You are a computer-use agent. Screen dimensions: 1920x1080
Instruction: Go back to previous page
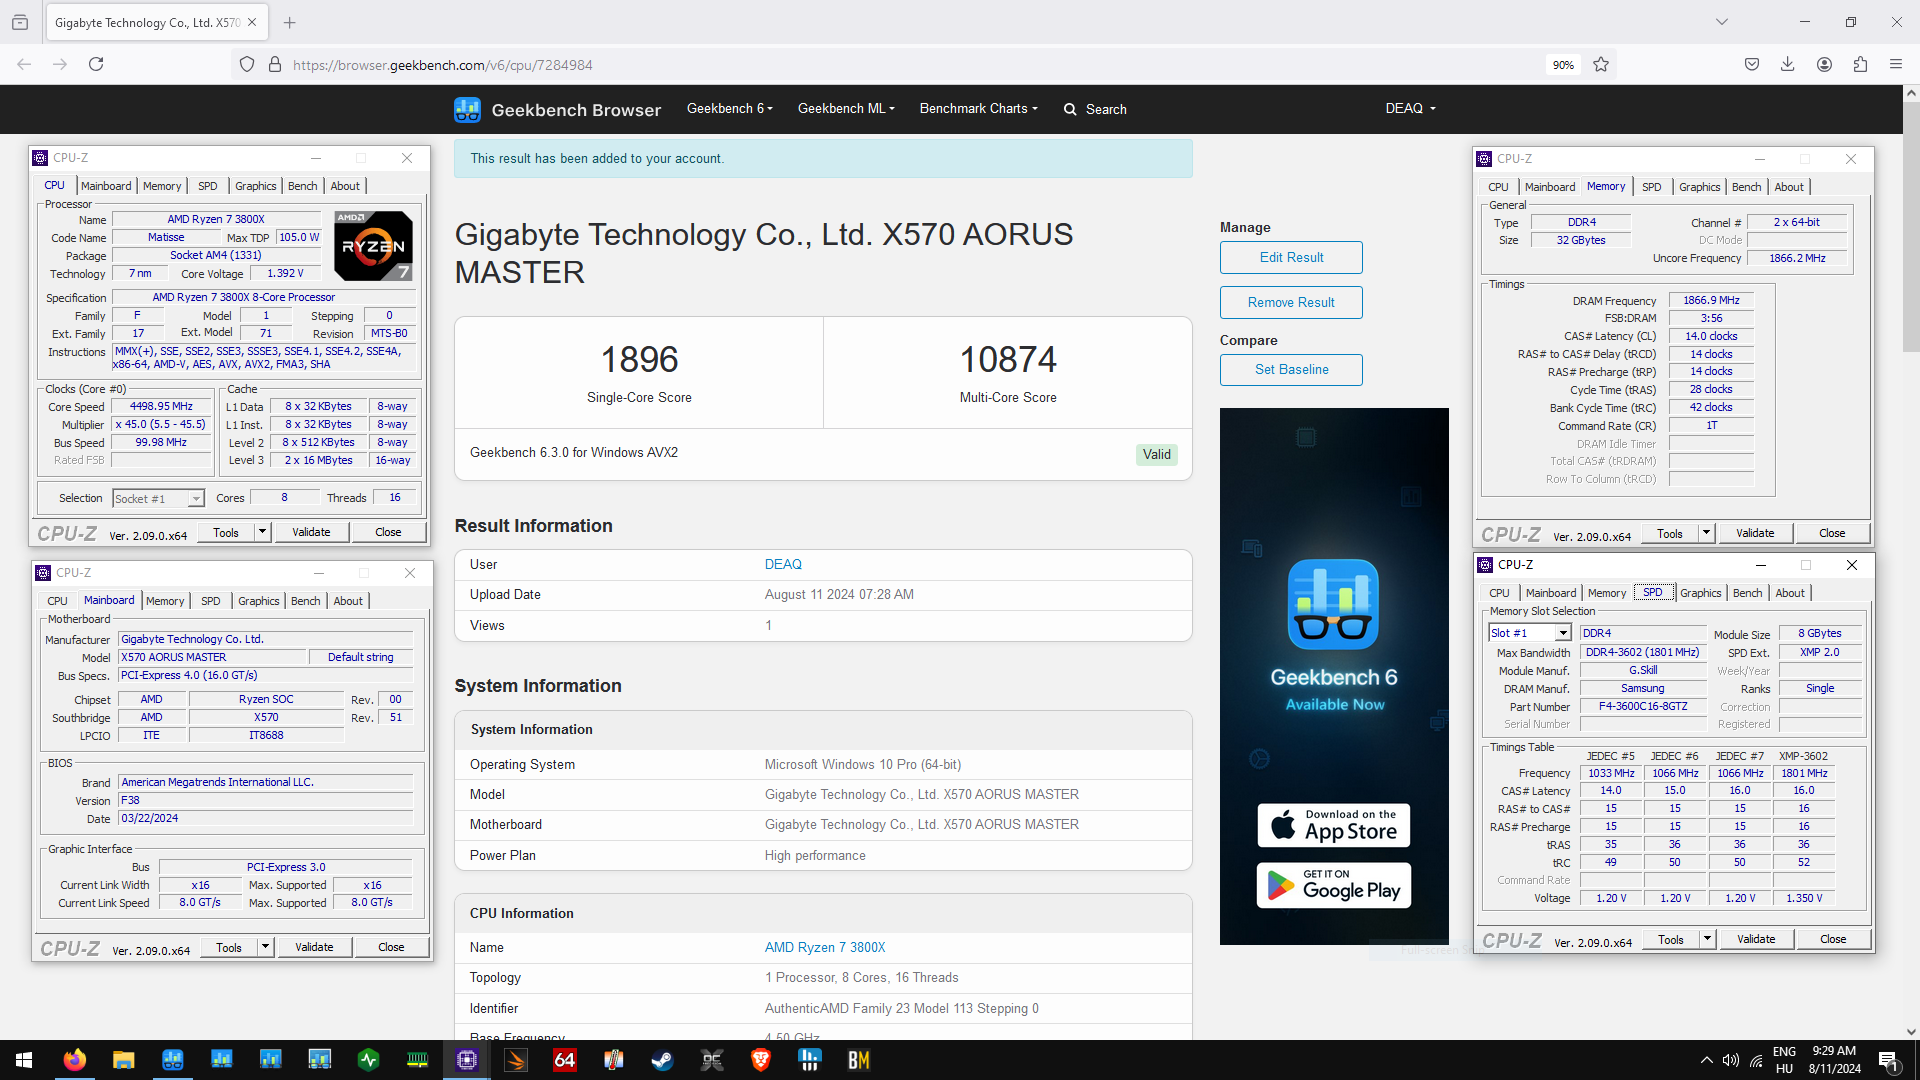pos(24,64)
